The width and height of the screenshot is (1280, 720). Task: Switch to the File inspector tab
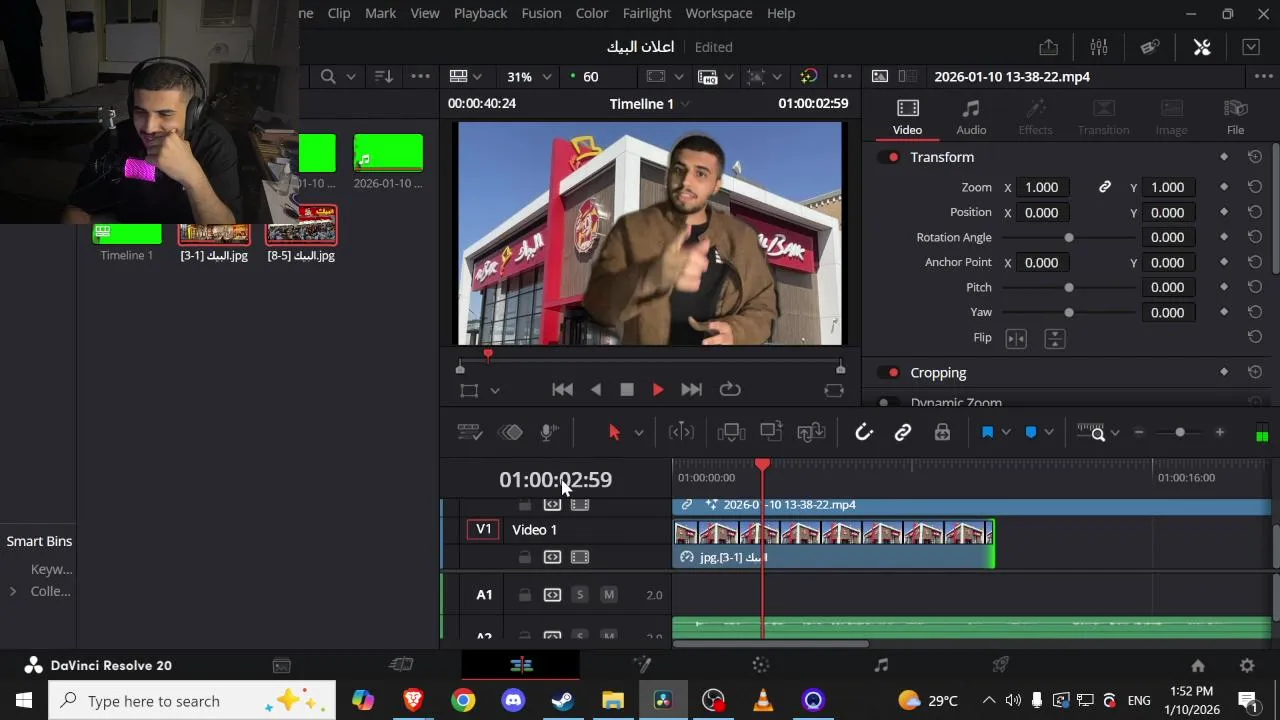point(1235,117)
